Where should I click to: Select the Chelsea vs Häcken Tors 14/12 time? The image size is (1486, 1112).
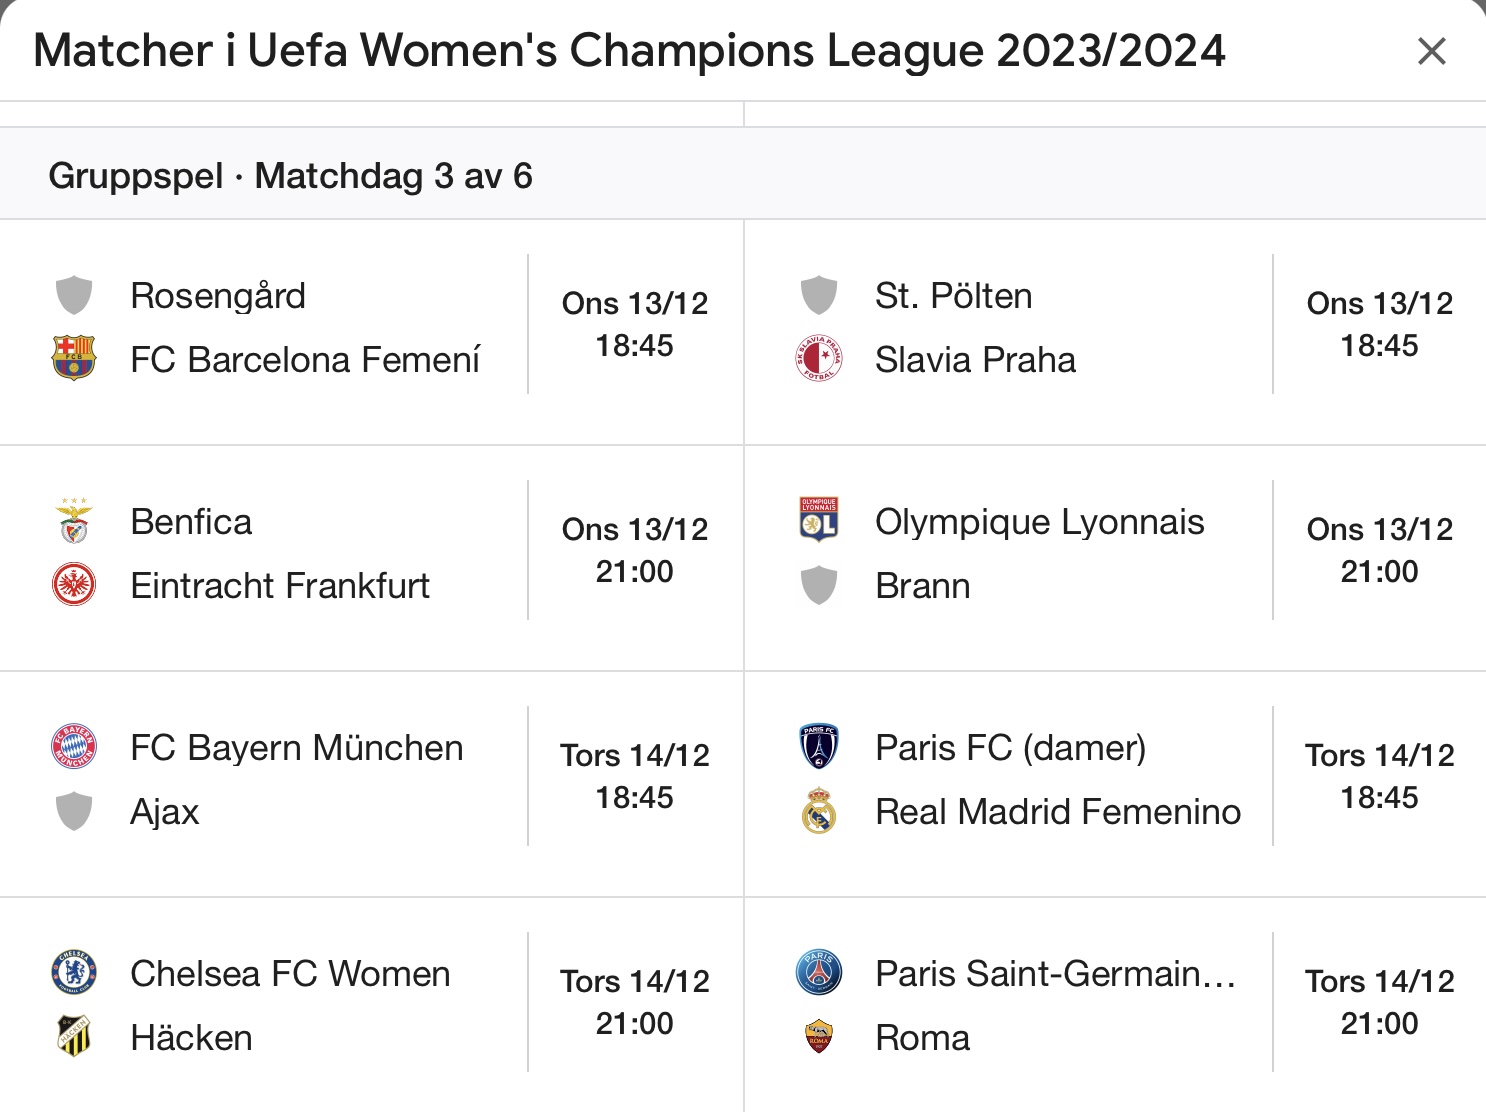(x=635, y=981)
